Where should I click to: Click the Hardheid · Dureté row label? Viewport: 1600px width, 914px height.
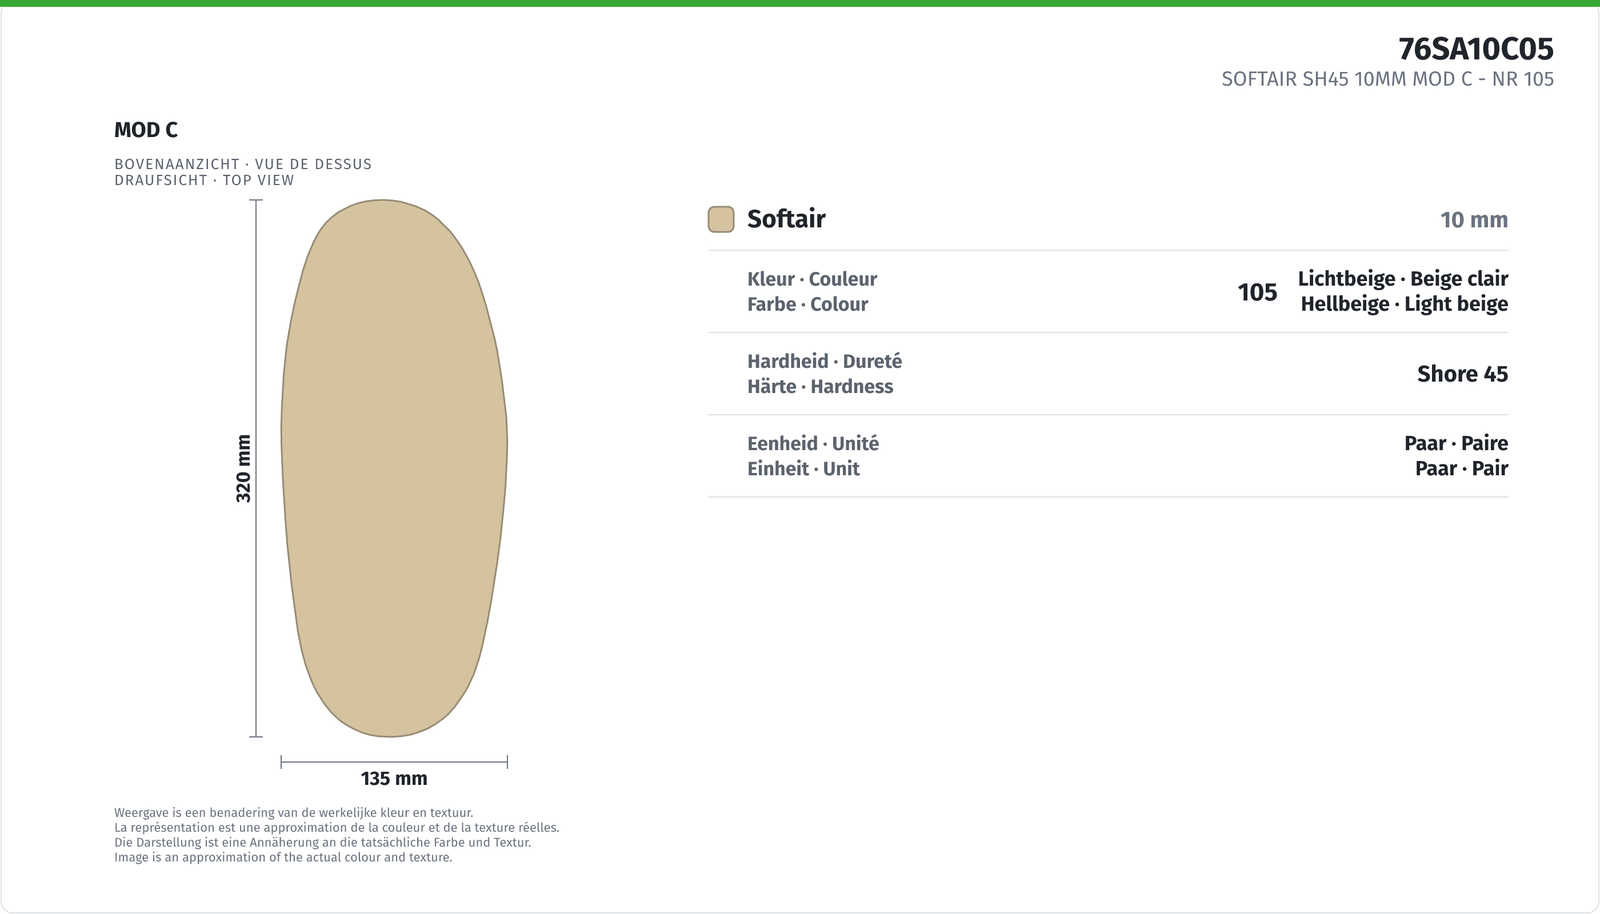(824, 361)
